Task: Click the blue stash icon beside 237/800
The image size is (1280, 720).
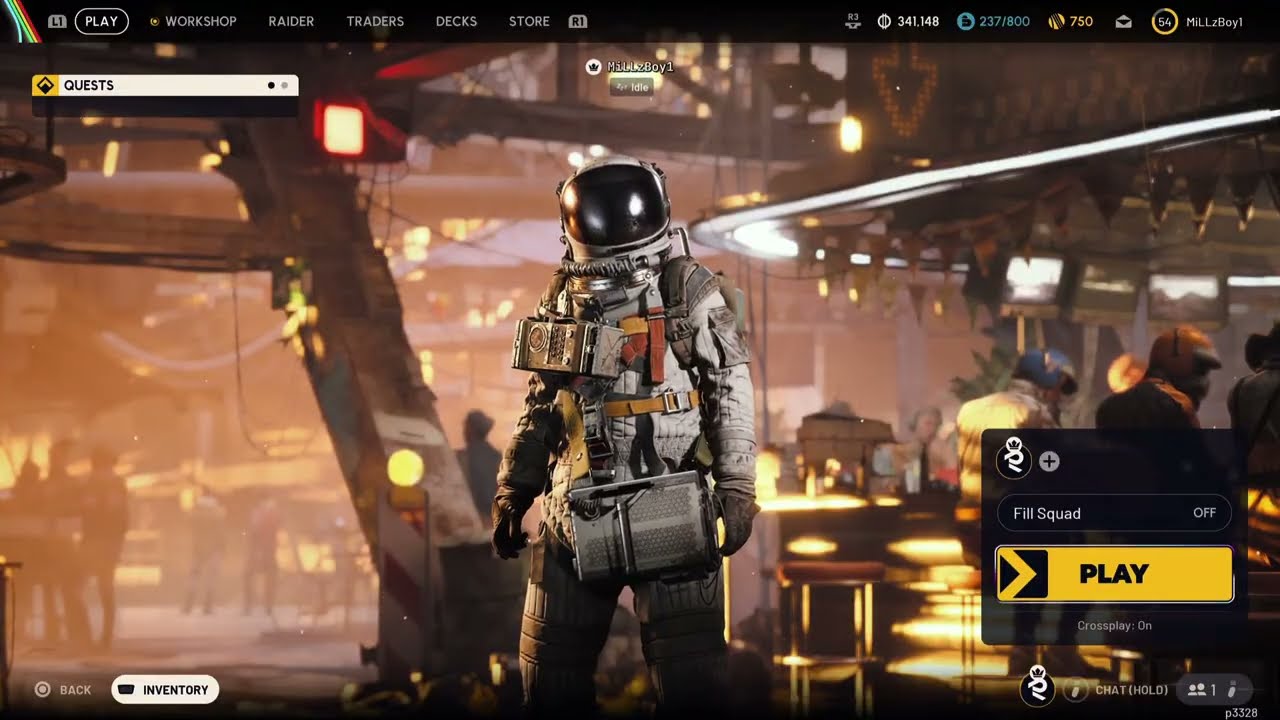Action: point(965,21)
